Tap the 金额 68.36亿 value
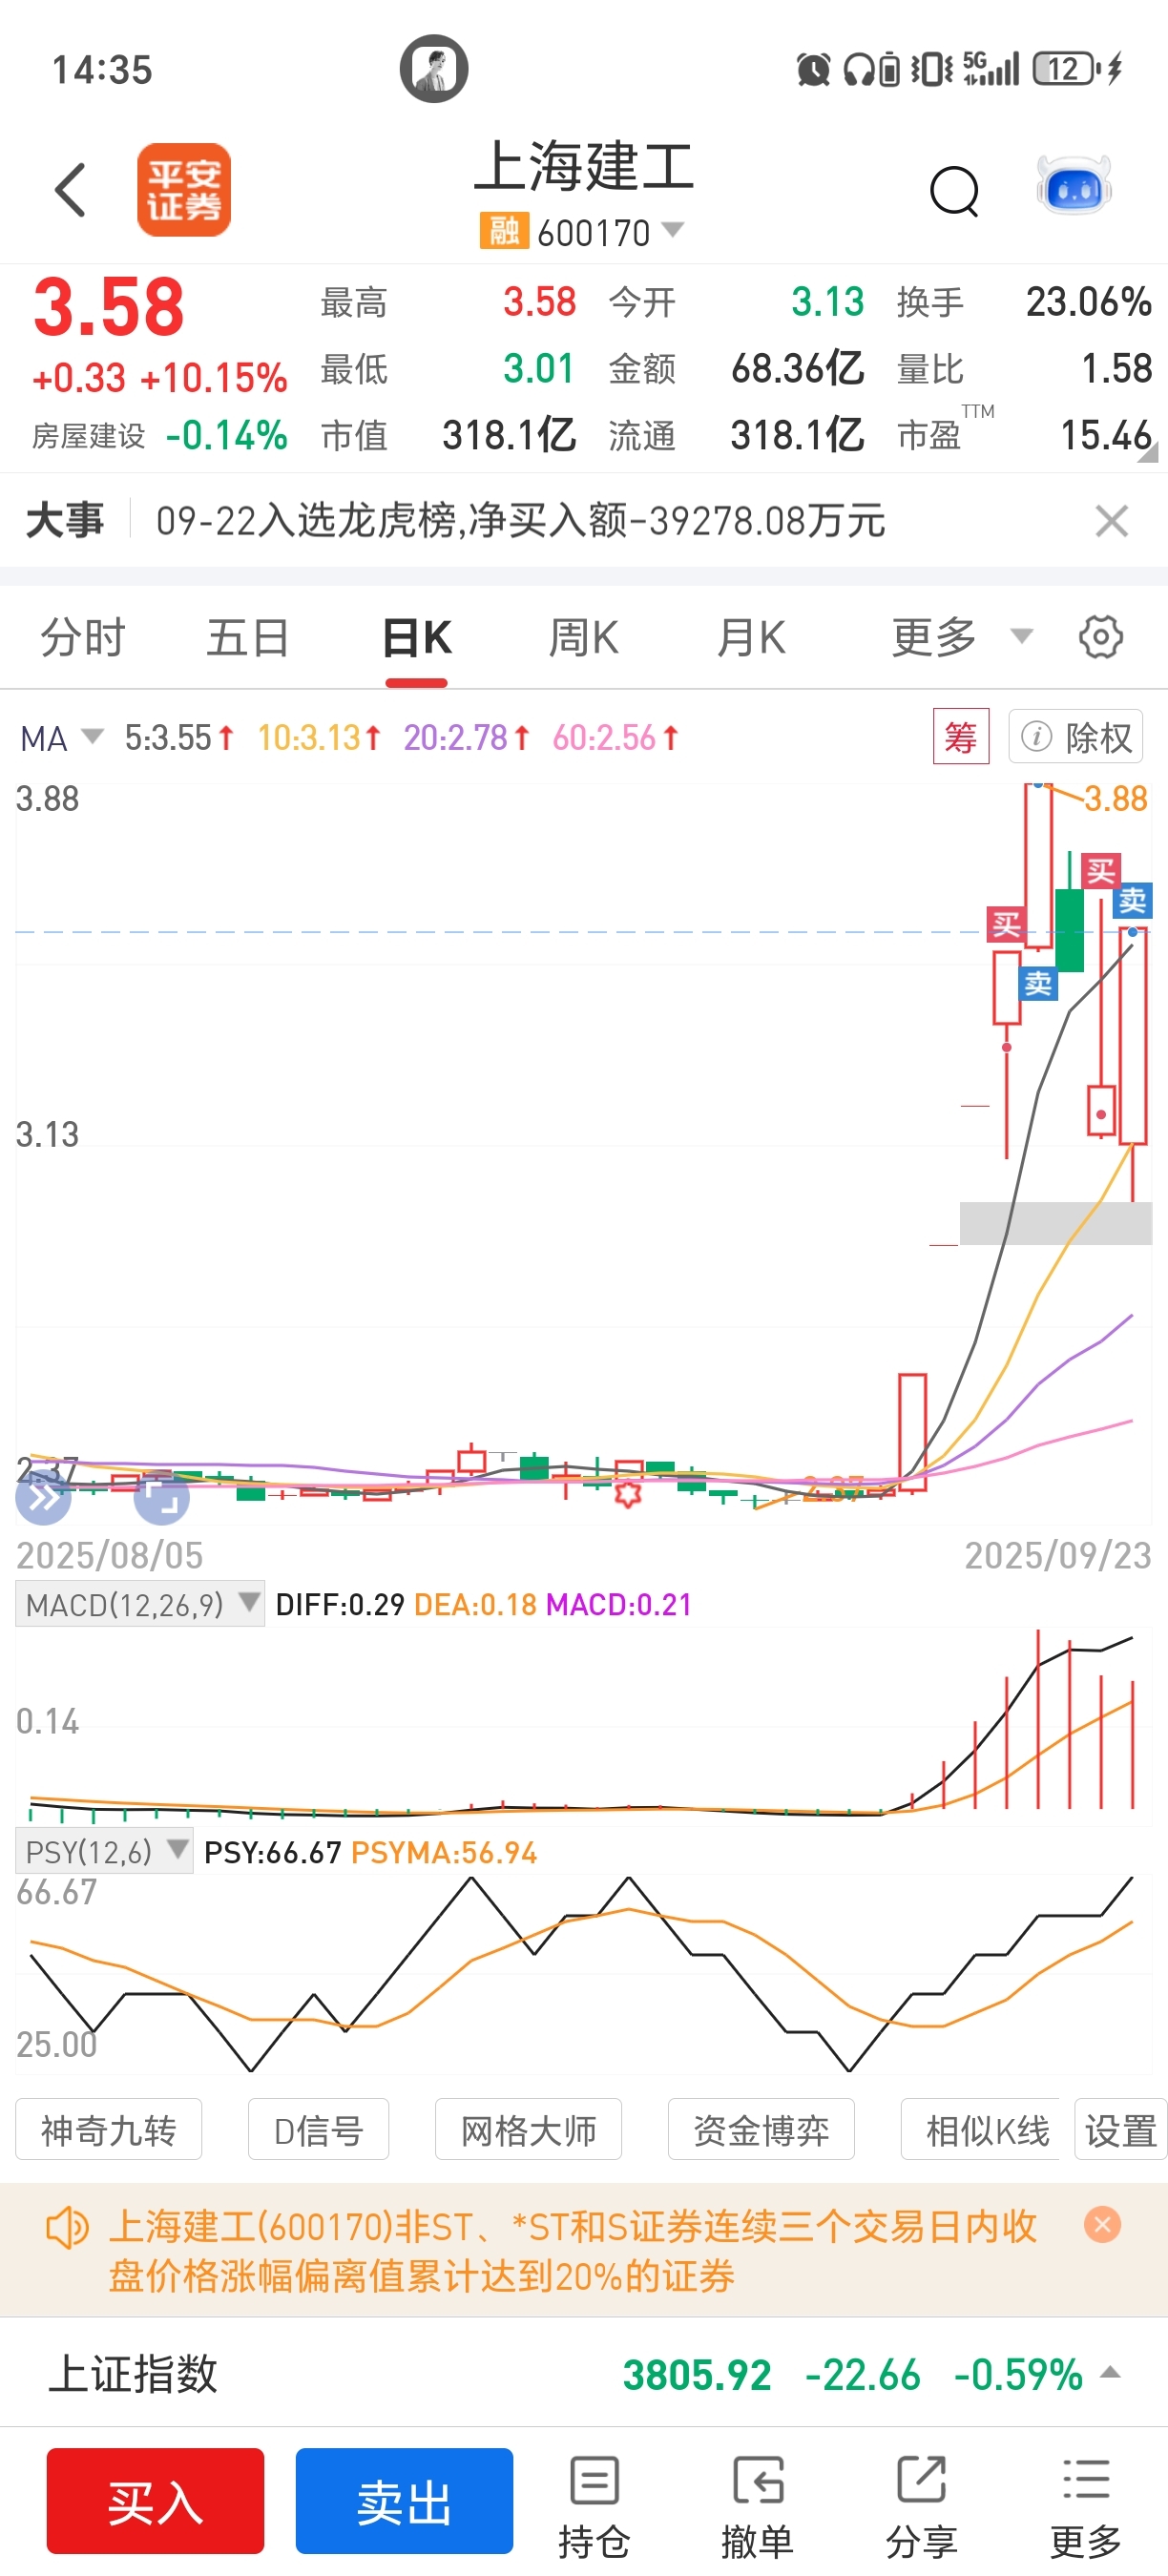The image size is (1168, 2576). tap(797, 369)
